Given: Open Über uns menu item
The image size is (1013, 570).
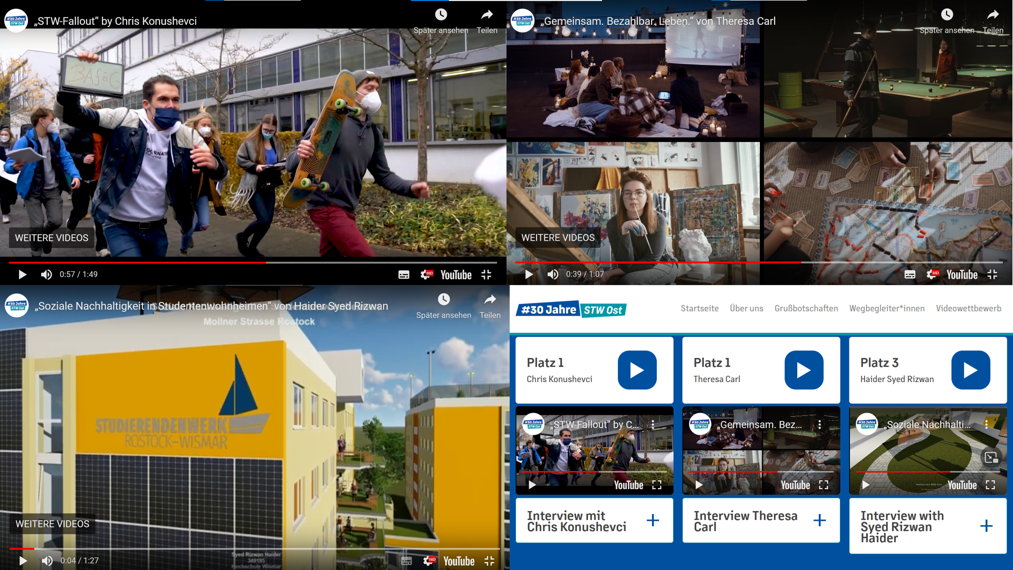Looking at the screenshot, I should 746,308.
